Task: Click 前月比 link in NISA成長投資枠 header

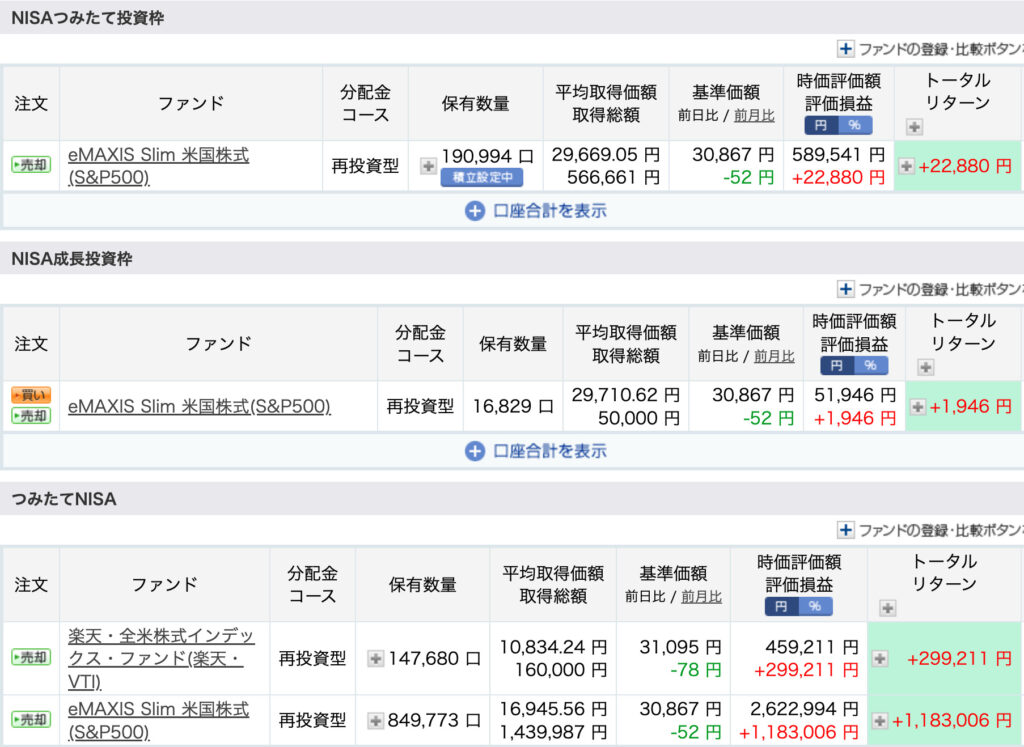Action: pos(774,356)
